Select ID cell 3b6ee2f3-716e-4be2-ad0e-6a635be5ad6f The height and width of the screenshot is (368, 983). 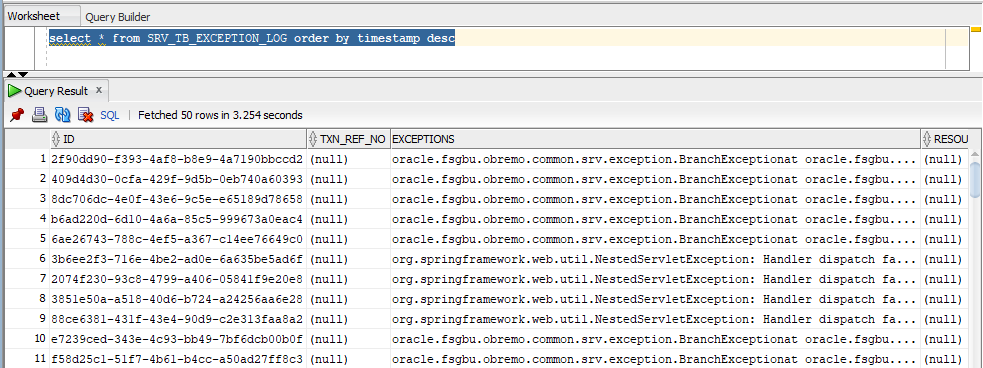pyautogui.click(x=178, y=260)
